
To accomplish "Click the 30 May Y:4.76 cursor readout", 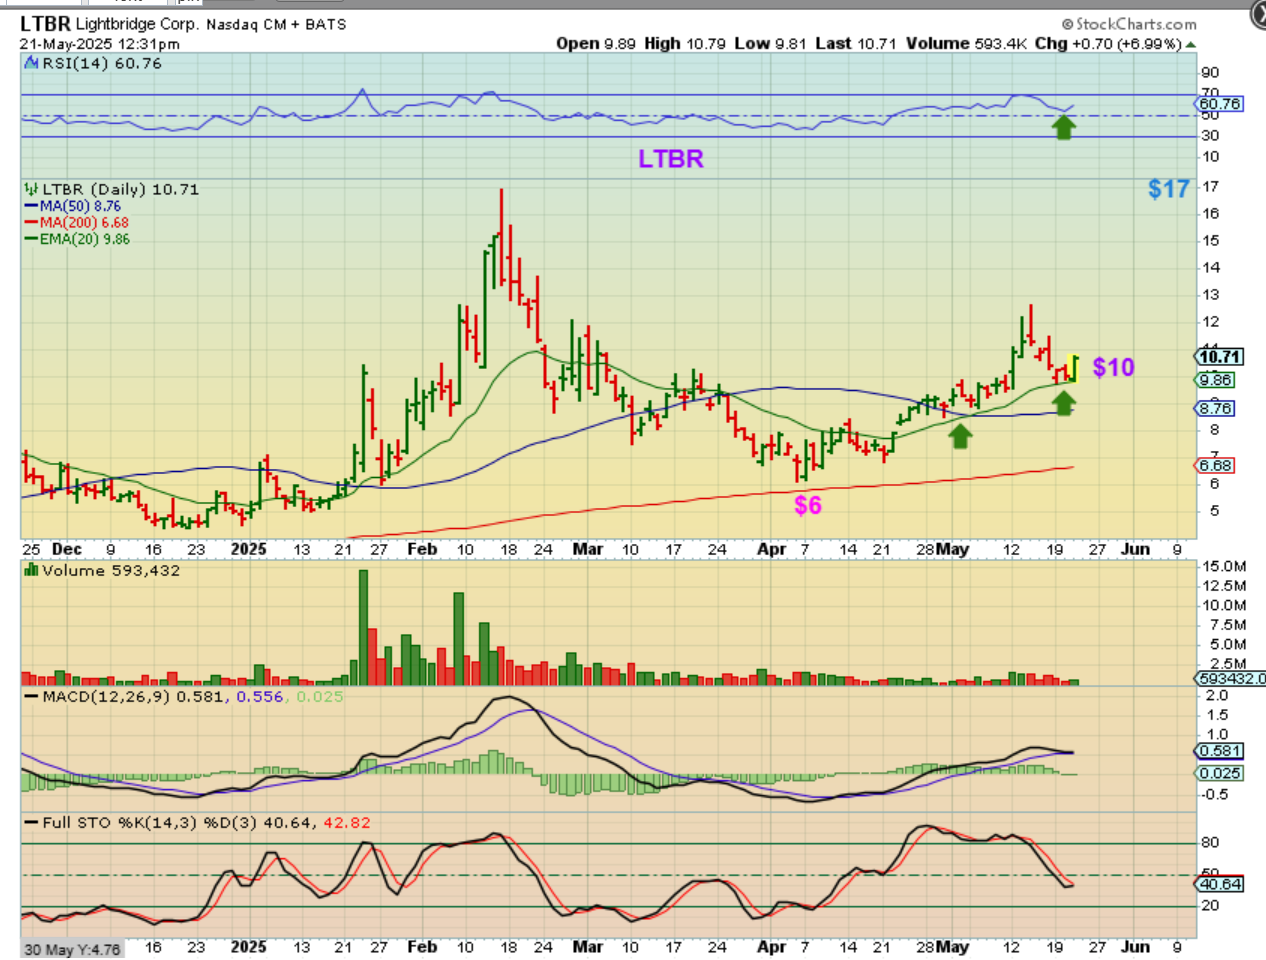I will [72, 950].
